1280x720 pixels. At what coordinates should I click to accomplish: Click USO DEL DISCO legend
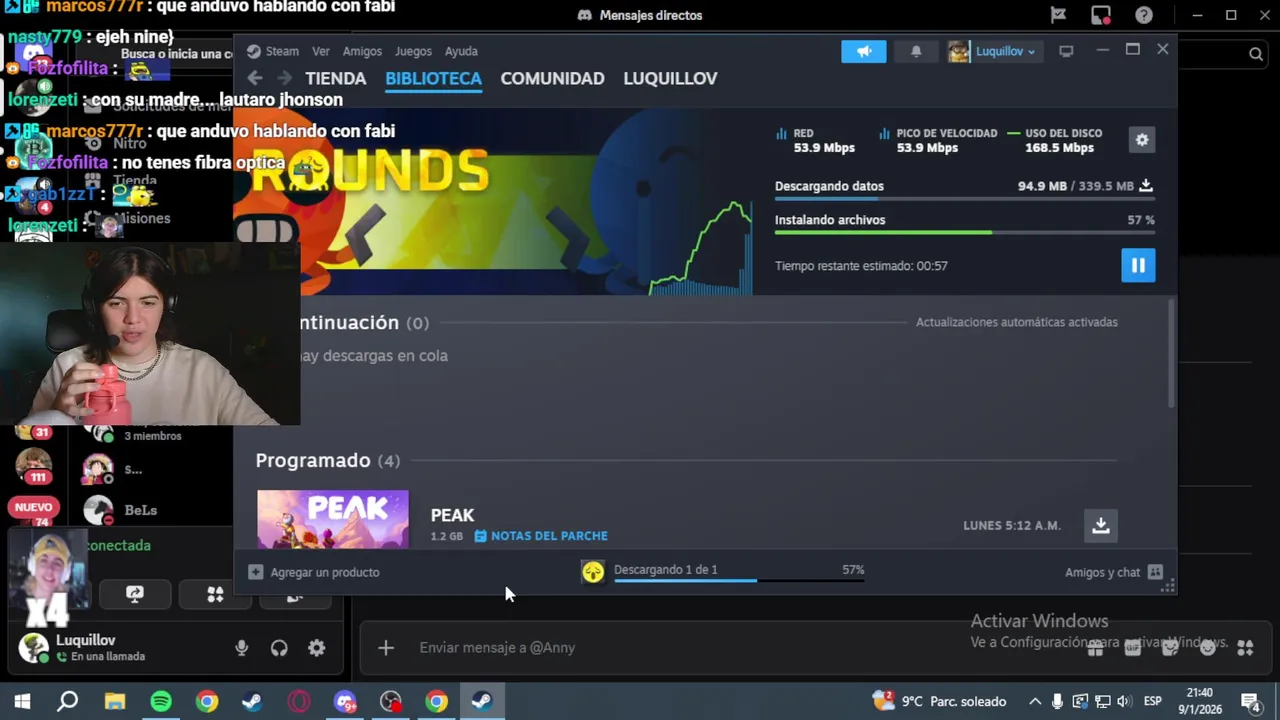tap(1055, 140)
